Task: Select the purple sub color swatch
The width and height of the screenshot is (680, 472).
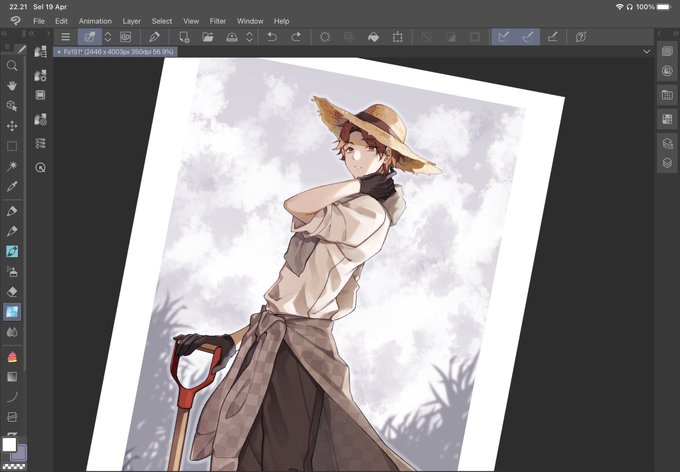Action: [x=20, y=454]
